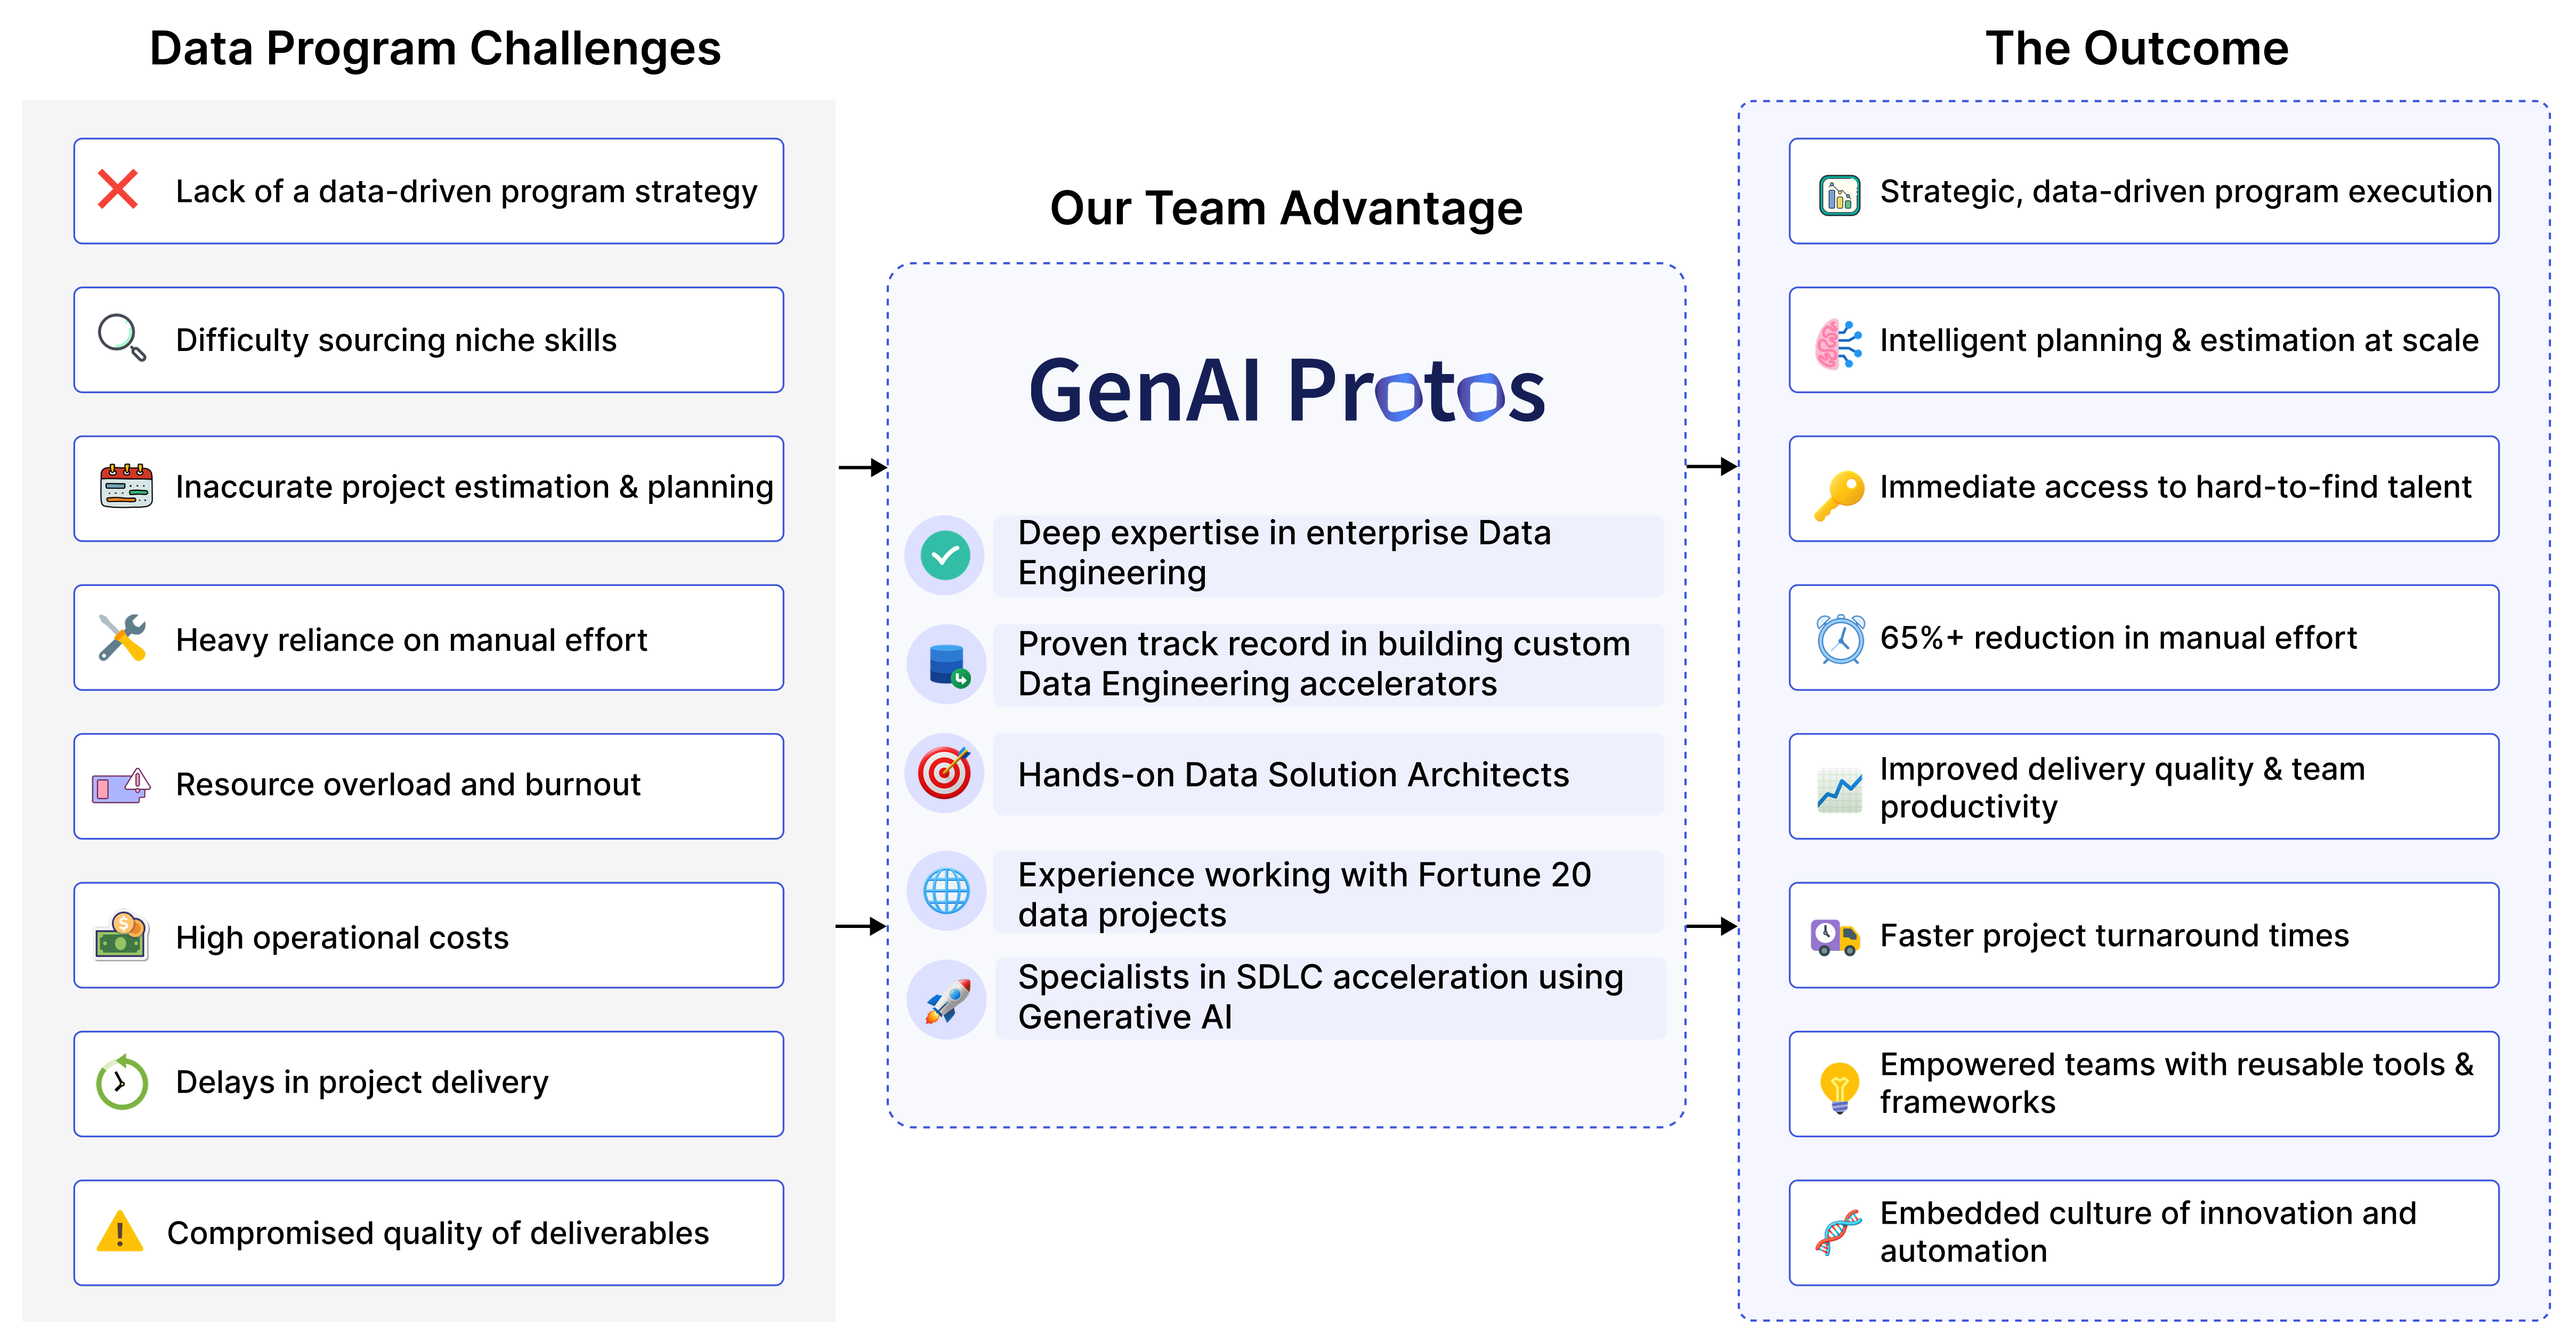
Task: Click the light bulb icon
Action: pos(1839,1087)
